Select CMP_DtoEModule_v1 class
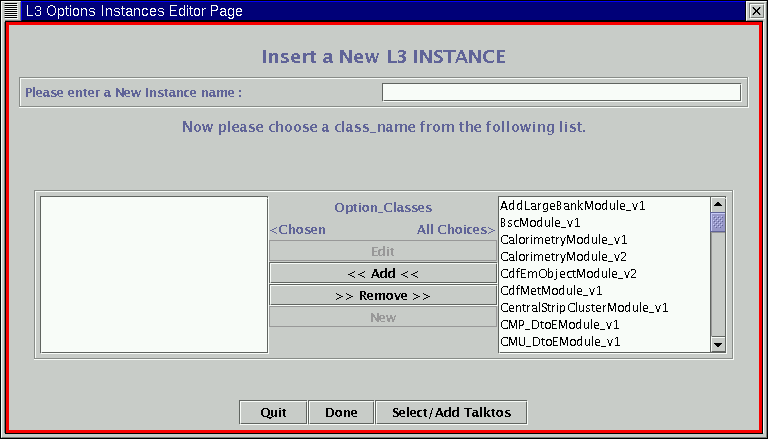Image resolution: width=768 pixels, height=439 pixels. (x=559, y=325)
